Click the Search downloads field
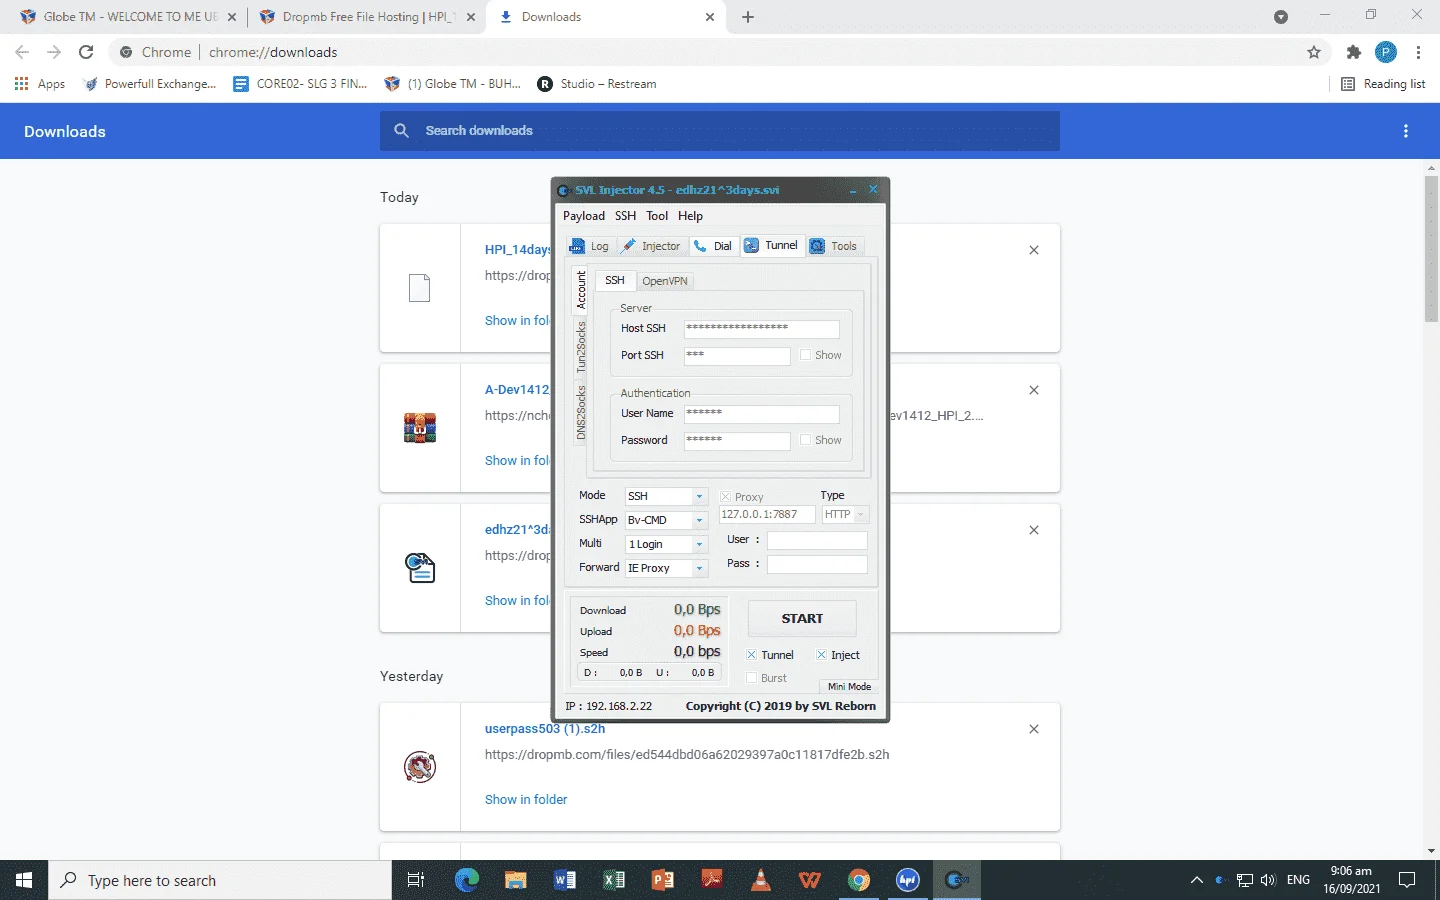Image resolution: width=1440 pixels, height=900 pixels. point(720,131)
